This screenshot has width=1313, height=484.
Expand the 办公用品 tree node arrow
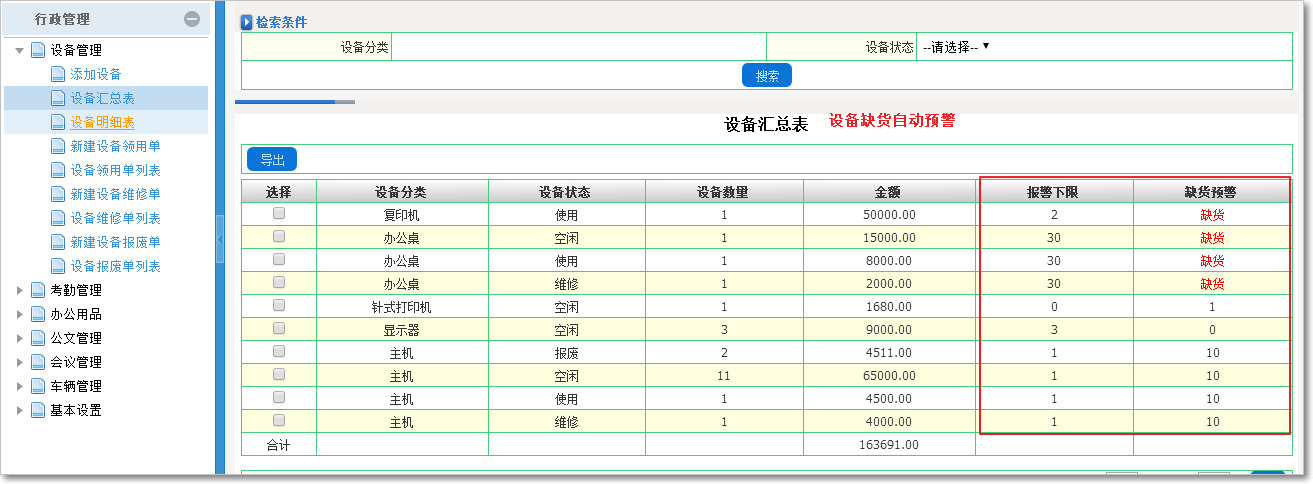click(19, 314)
